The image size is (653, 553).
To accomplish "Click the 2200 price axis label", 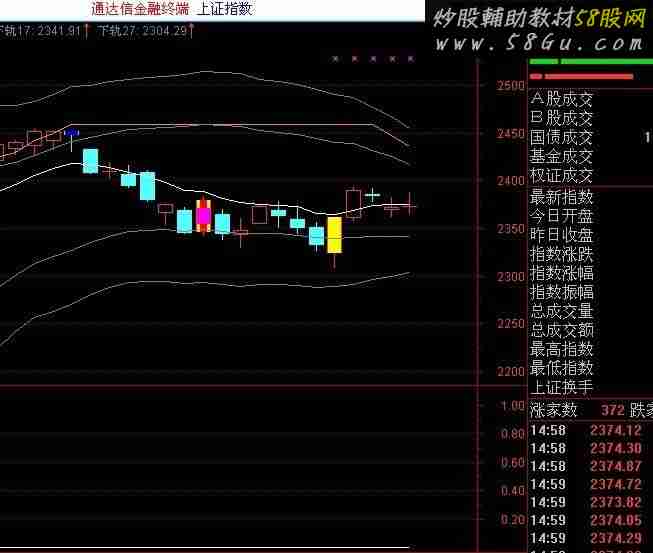I will tap(510, 371).
